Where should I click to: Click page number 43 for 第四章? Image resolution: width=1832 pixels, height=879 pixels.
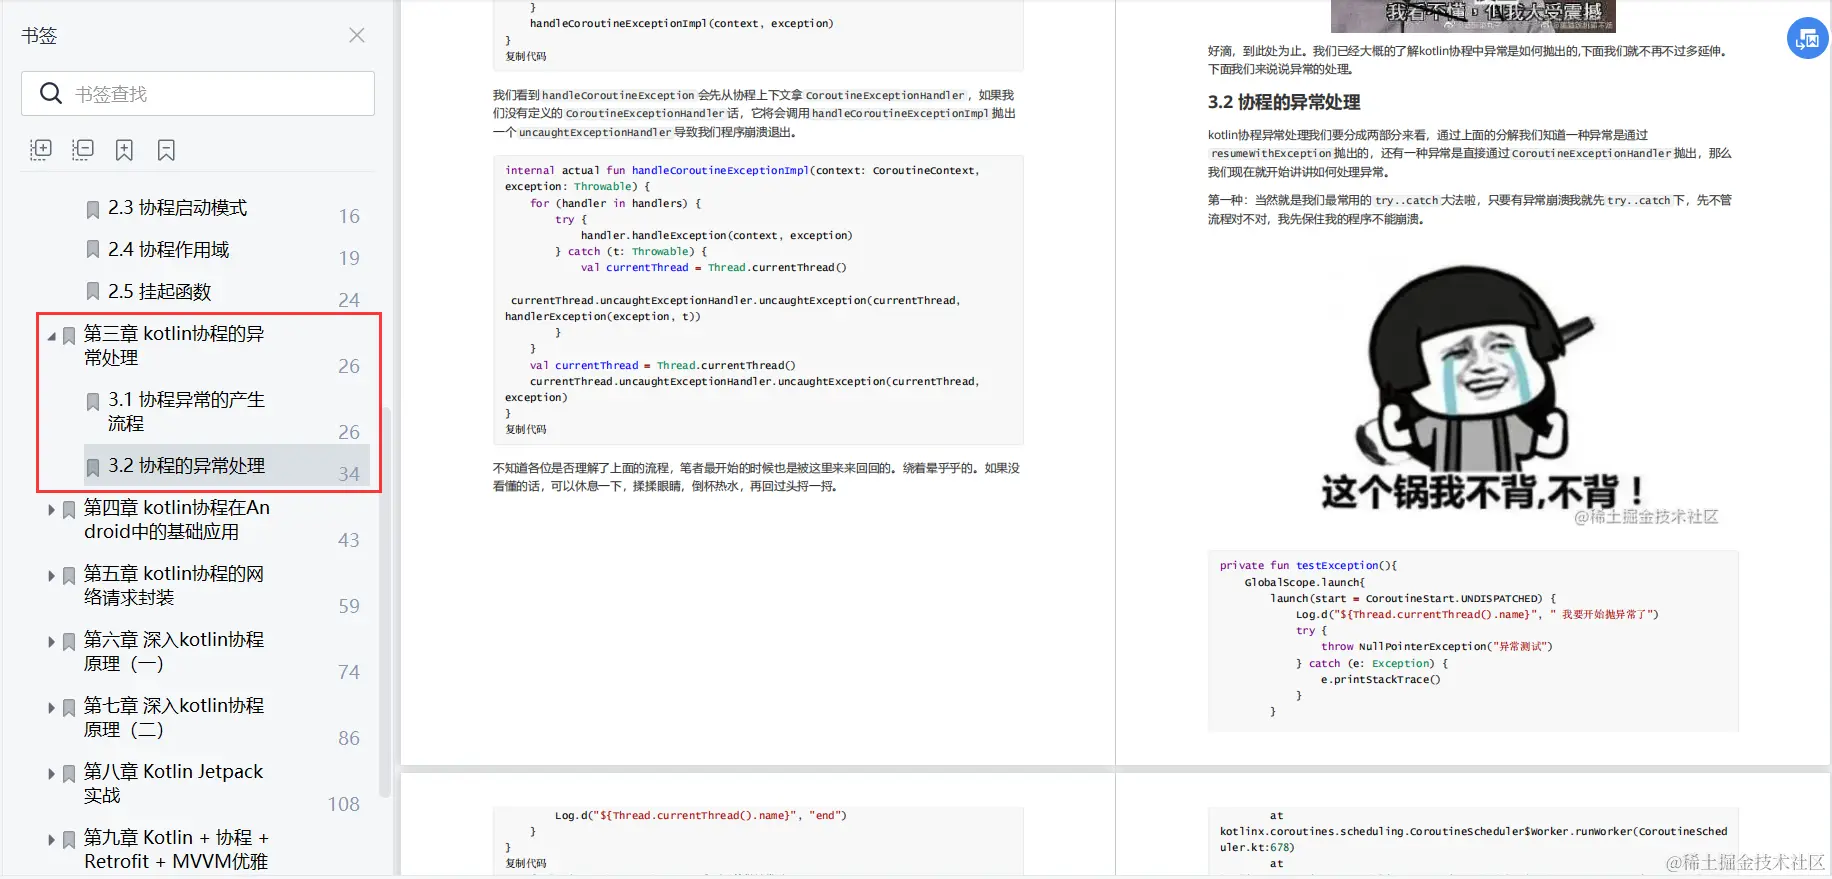[x=349, y=540]
